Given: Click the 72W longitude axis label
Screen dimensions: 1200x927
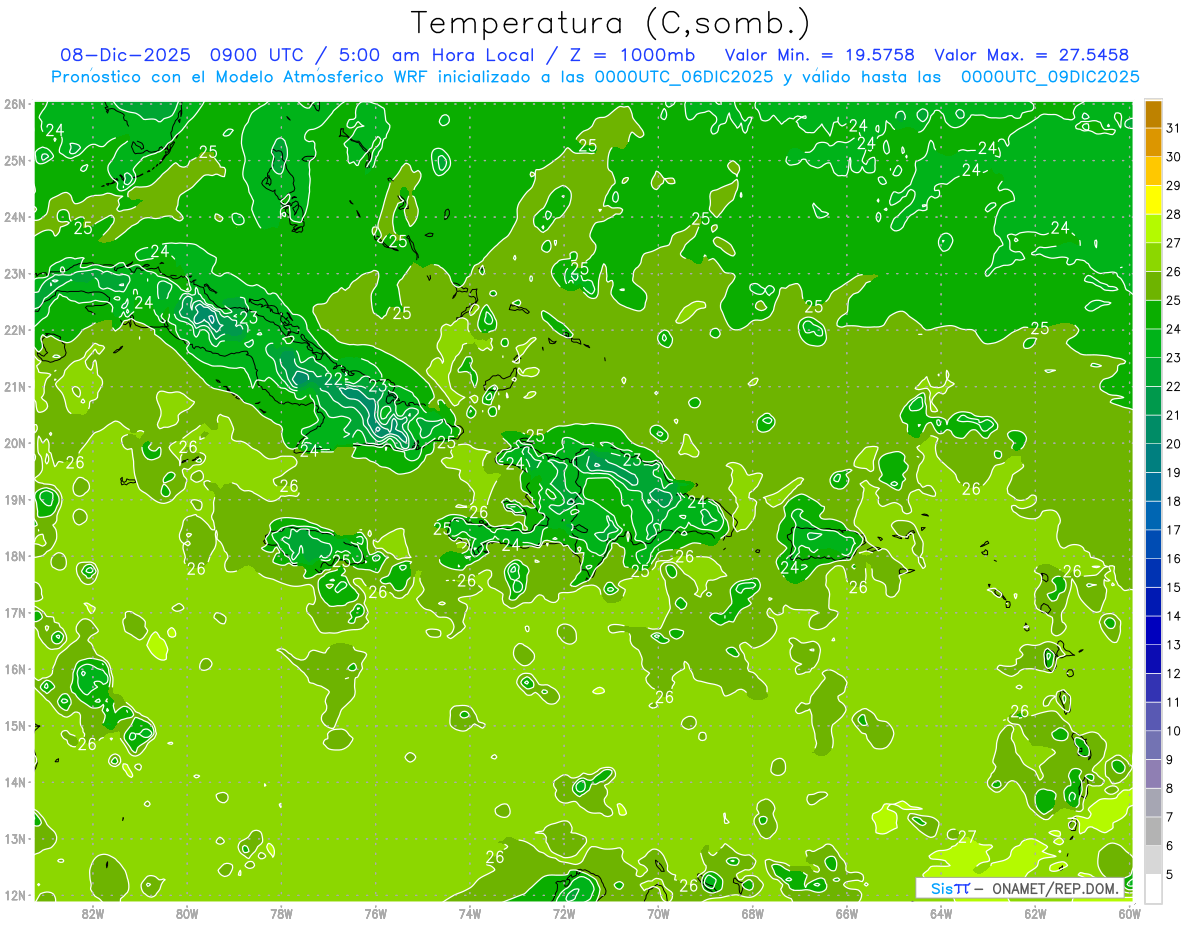Looking at the screenshot, I should tap(564, 913).
